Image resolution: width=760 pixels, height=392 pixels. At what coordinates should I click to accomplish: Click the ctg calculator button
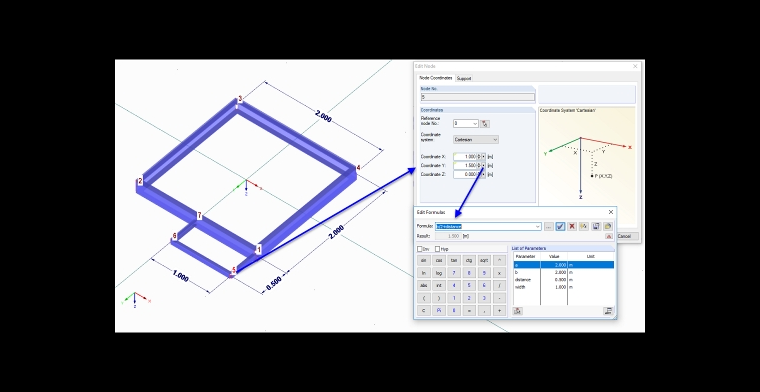click(x=469, y=261)
